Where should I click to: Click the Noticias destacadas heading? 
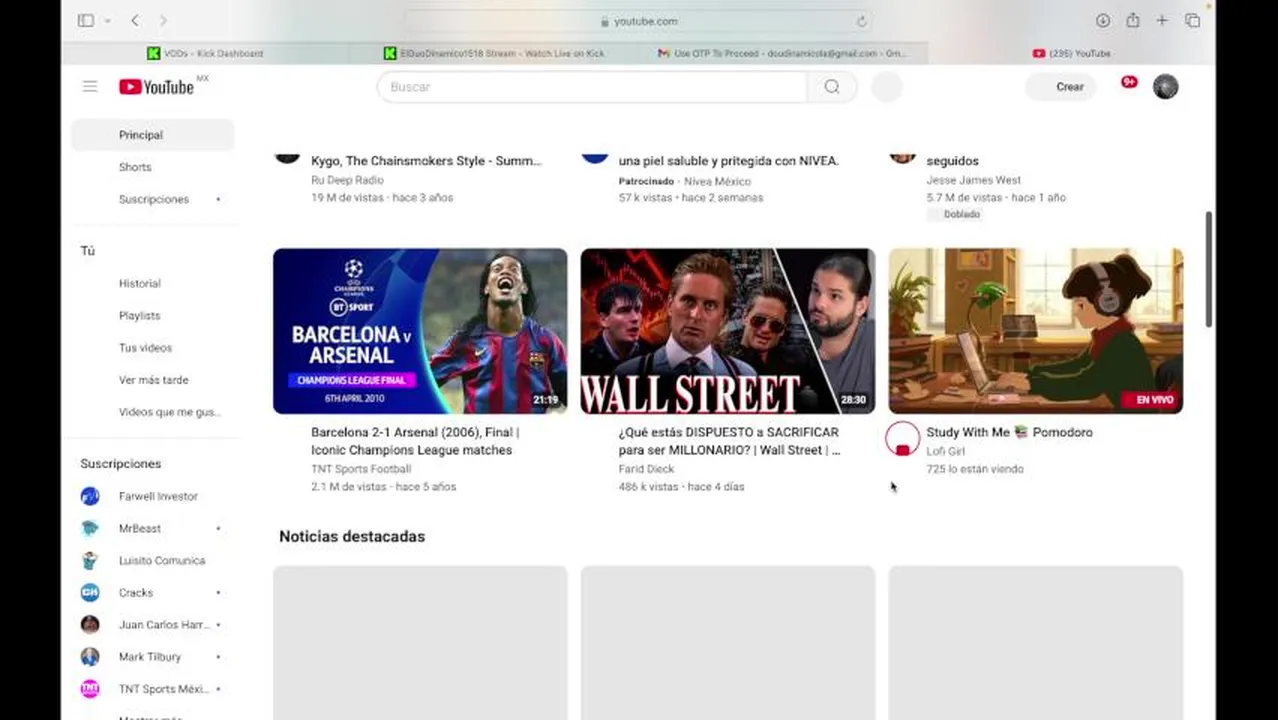(x=352, y=537)
